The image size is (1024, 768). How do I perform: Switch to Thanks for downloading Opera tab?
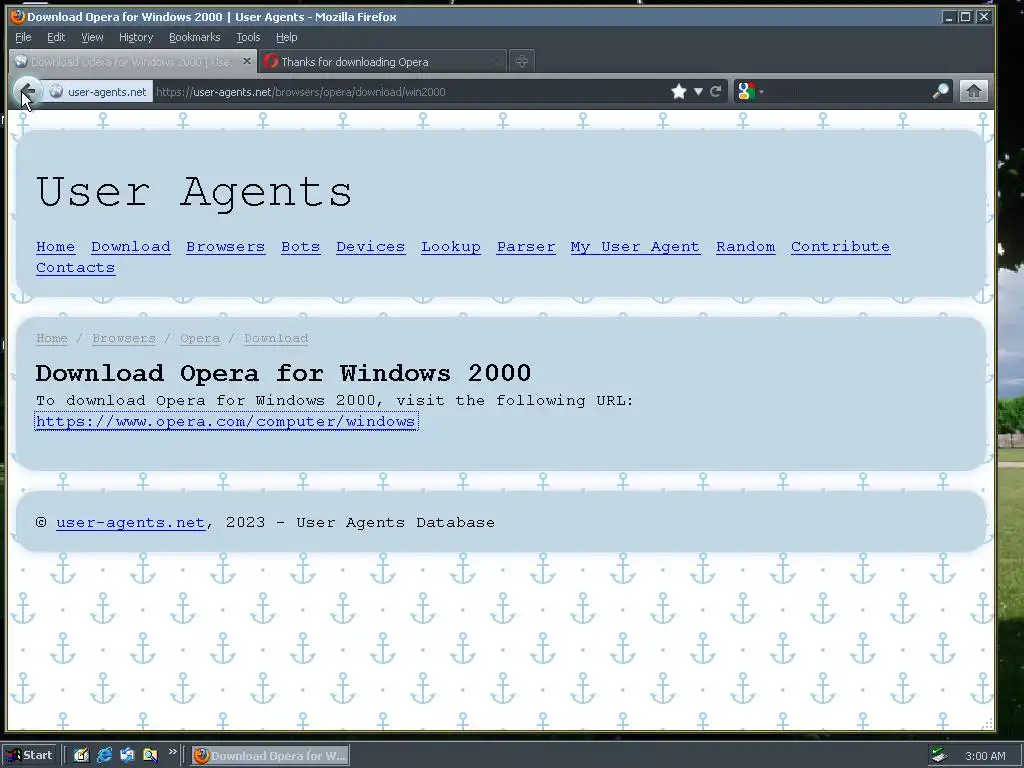click(x=382, y=61)
